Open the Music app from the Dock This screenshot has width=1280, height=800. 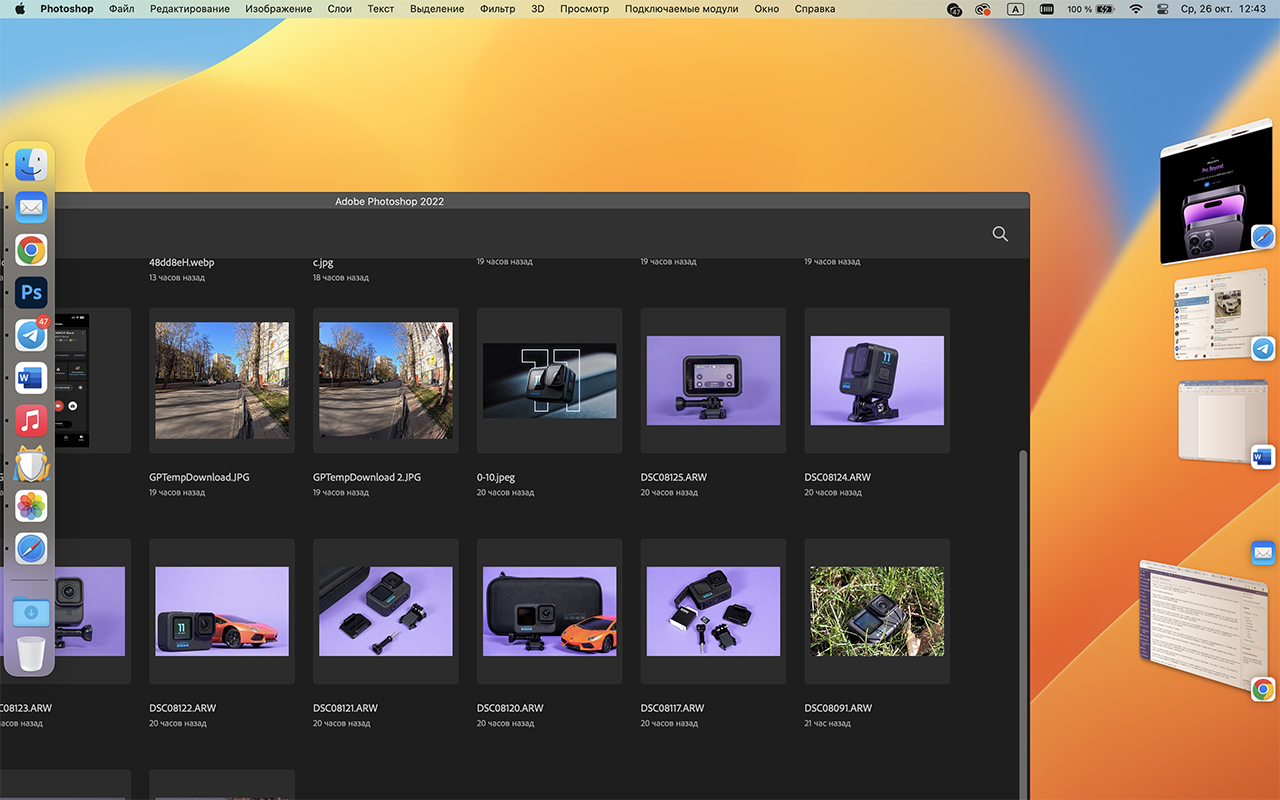click(x=32, y=420)
